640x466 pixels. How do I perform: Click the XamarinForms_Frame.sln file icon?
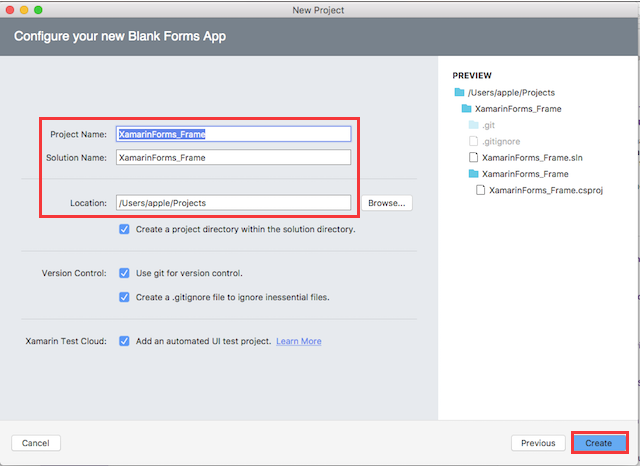474,158
